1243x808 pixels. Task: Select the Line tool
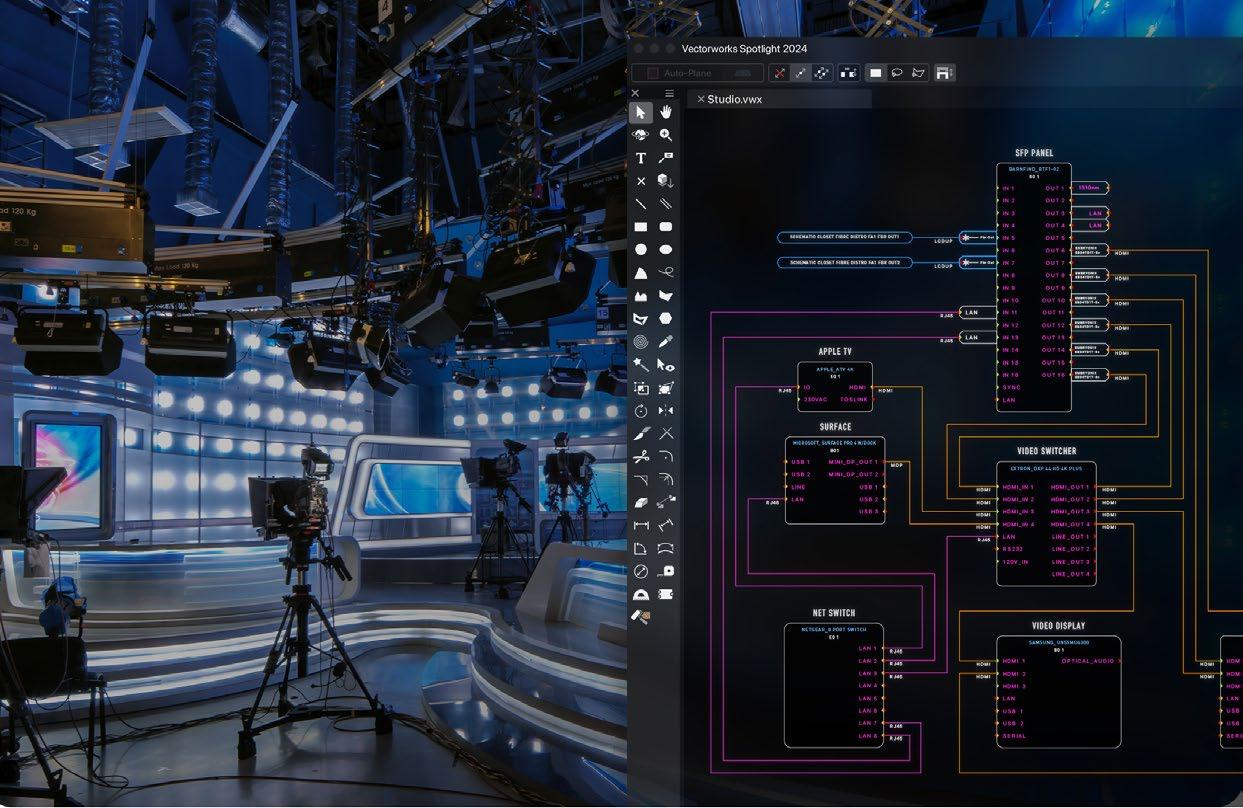point(641,204)
